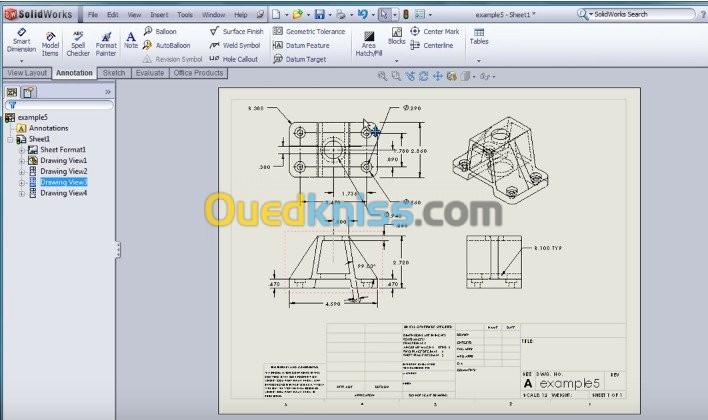Open the File menu
The height and width of the screenshot is (420, 708).
click(93, 14)
